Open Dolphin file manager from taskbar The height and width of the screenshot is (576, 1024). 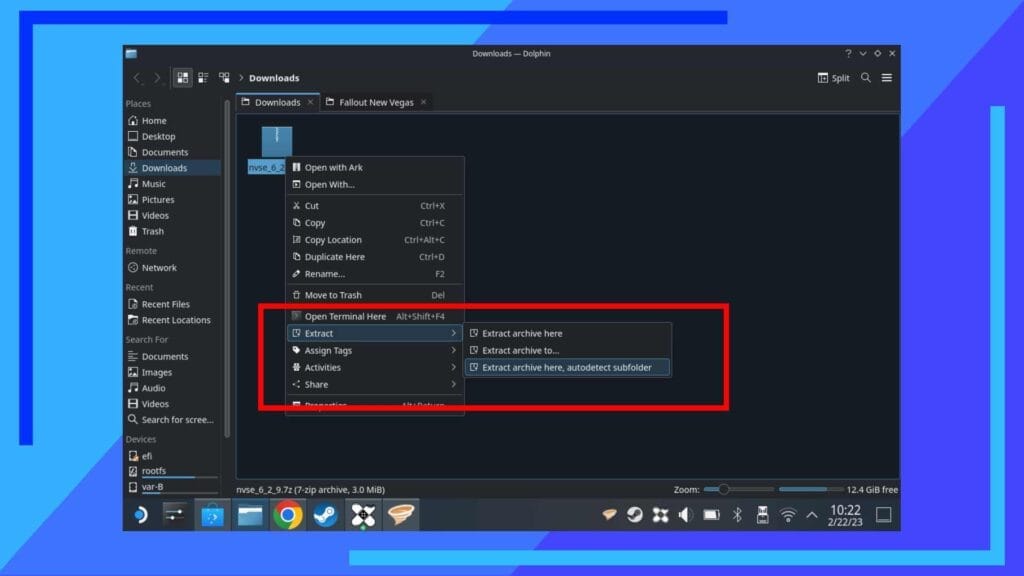pyautogui.click(x=250, y=515)
